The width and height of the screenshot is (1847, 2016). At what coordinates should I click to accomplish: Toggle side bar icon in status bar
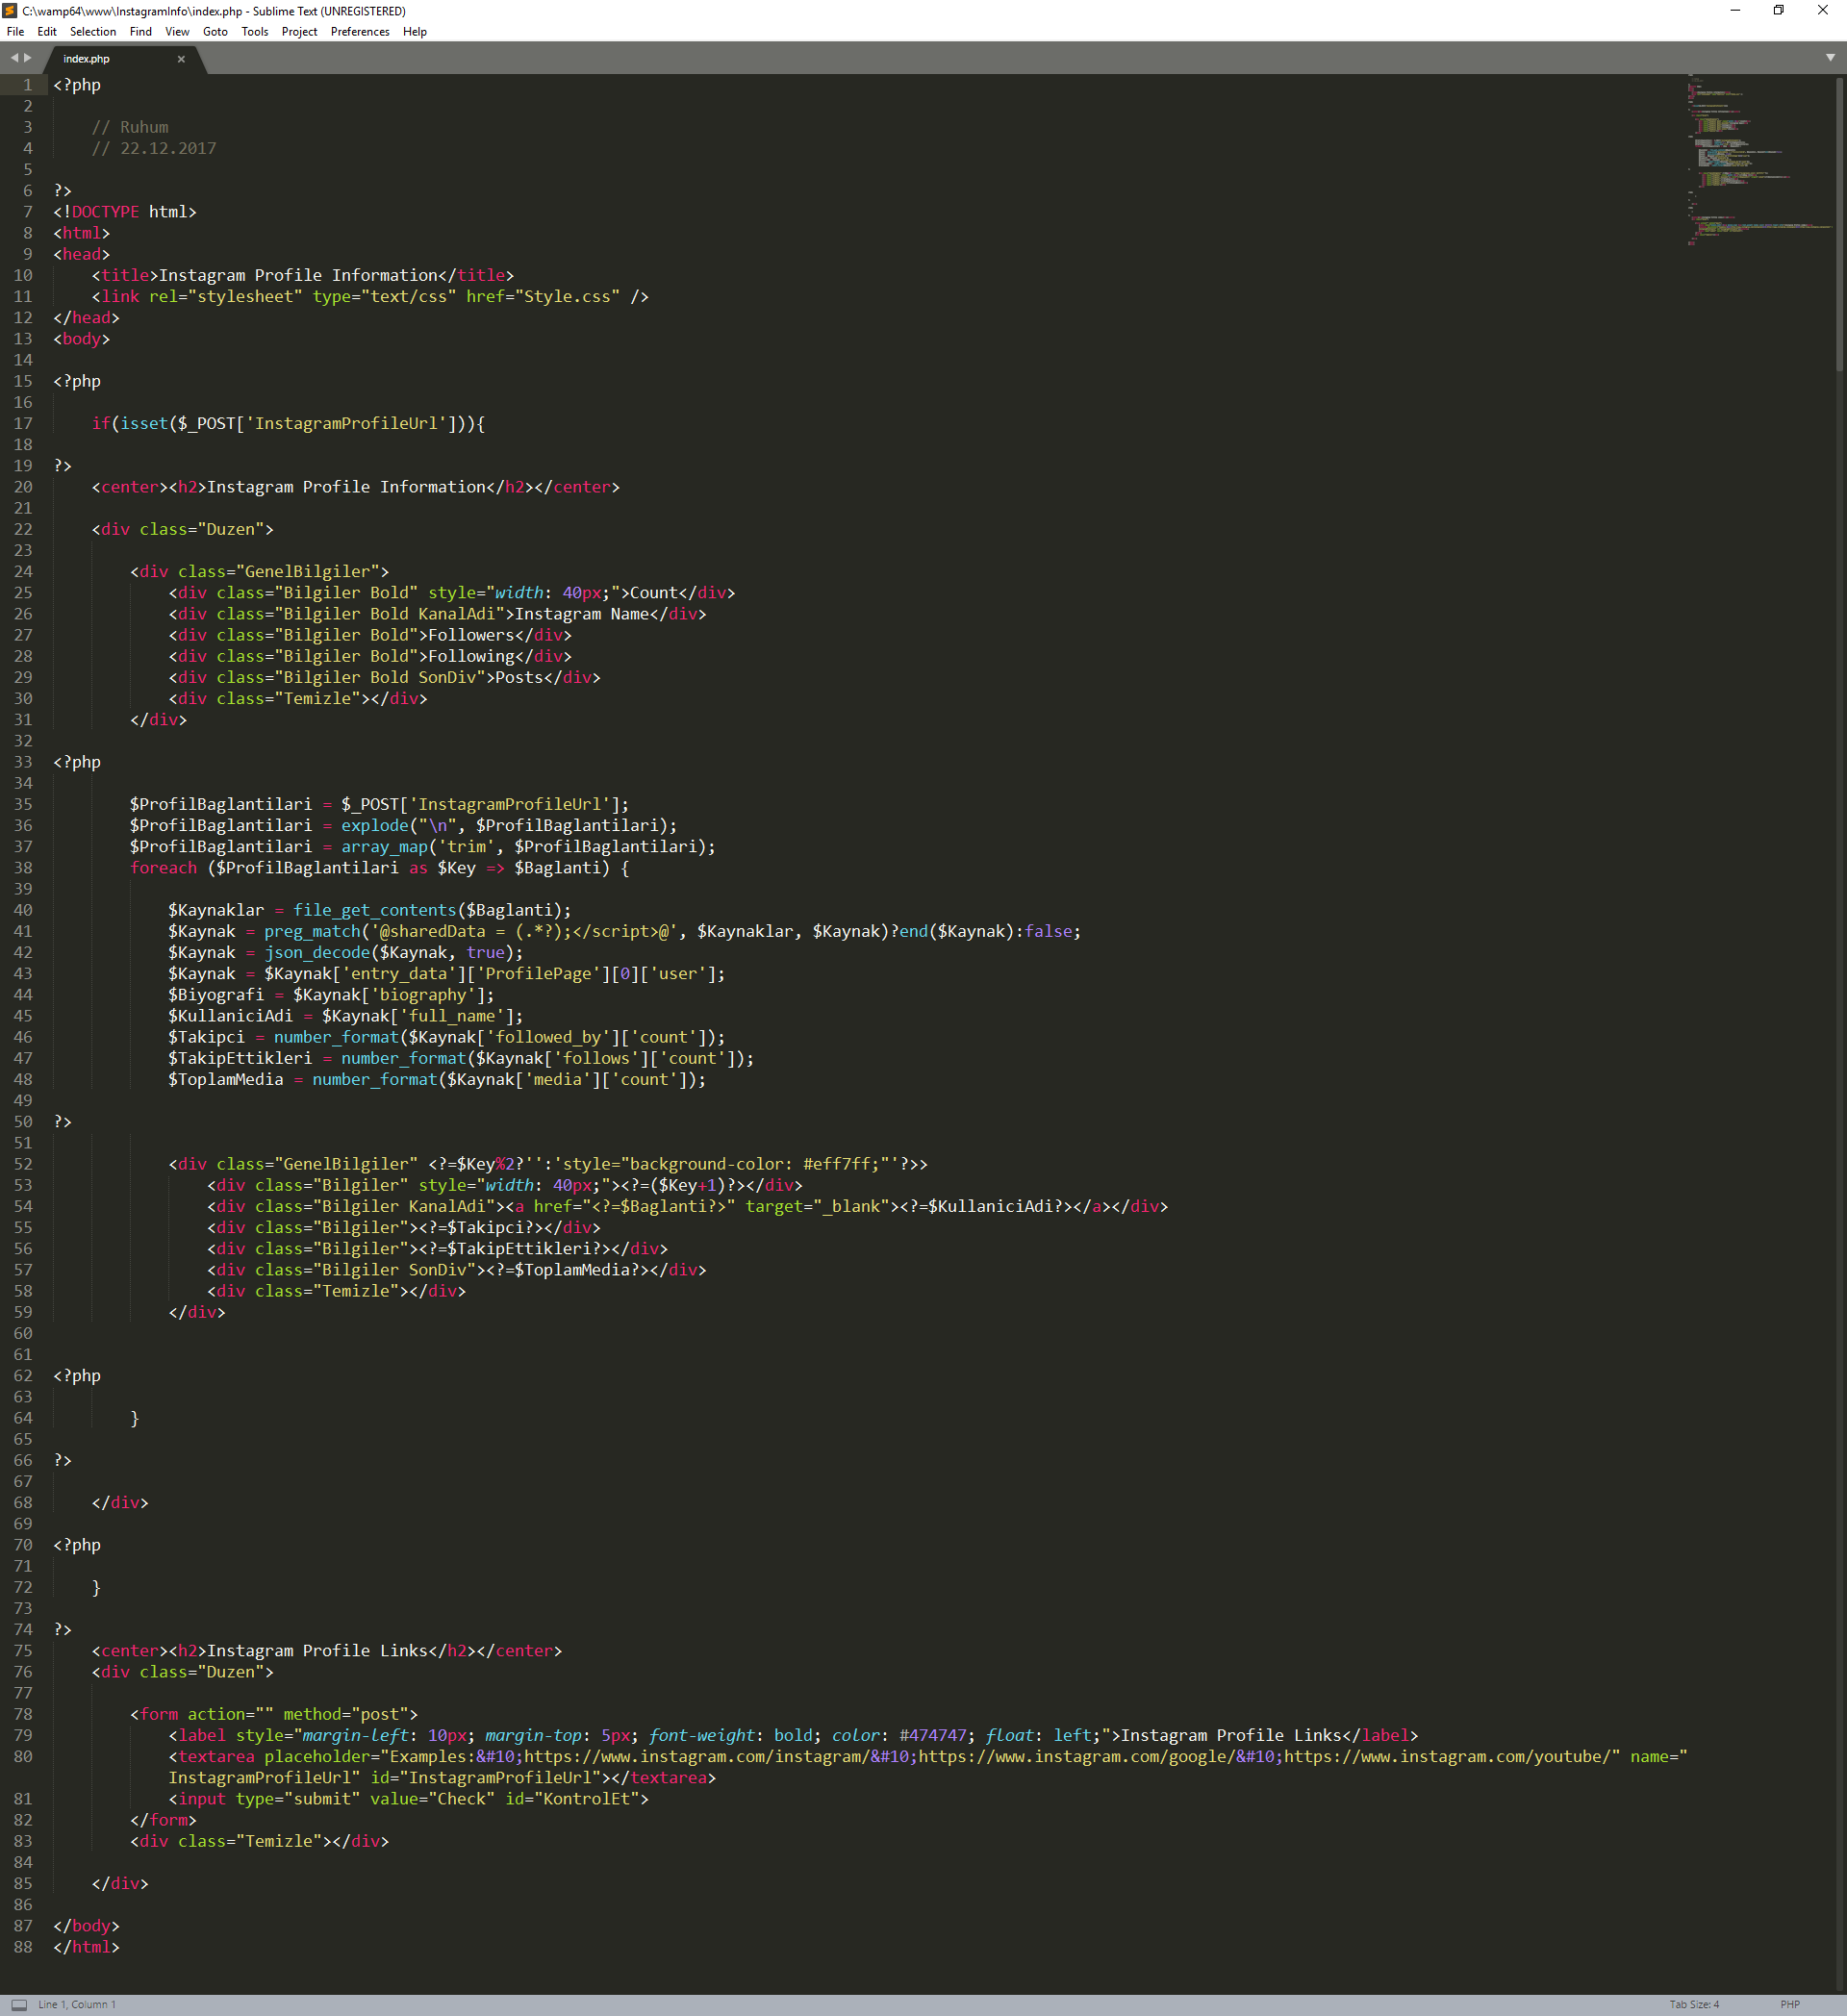click(19, 2004)
